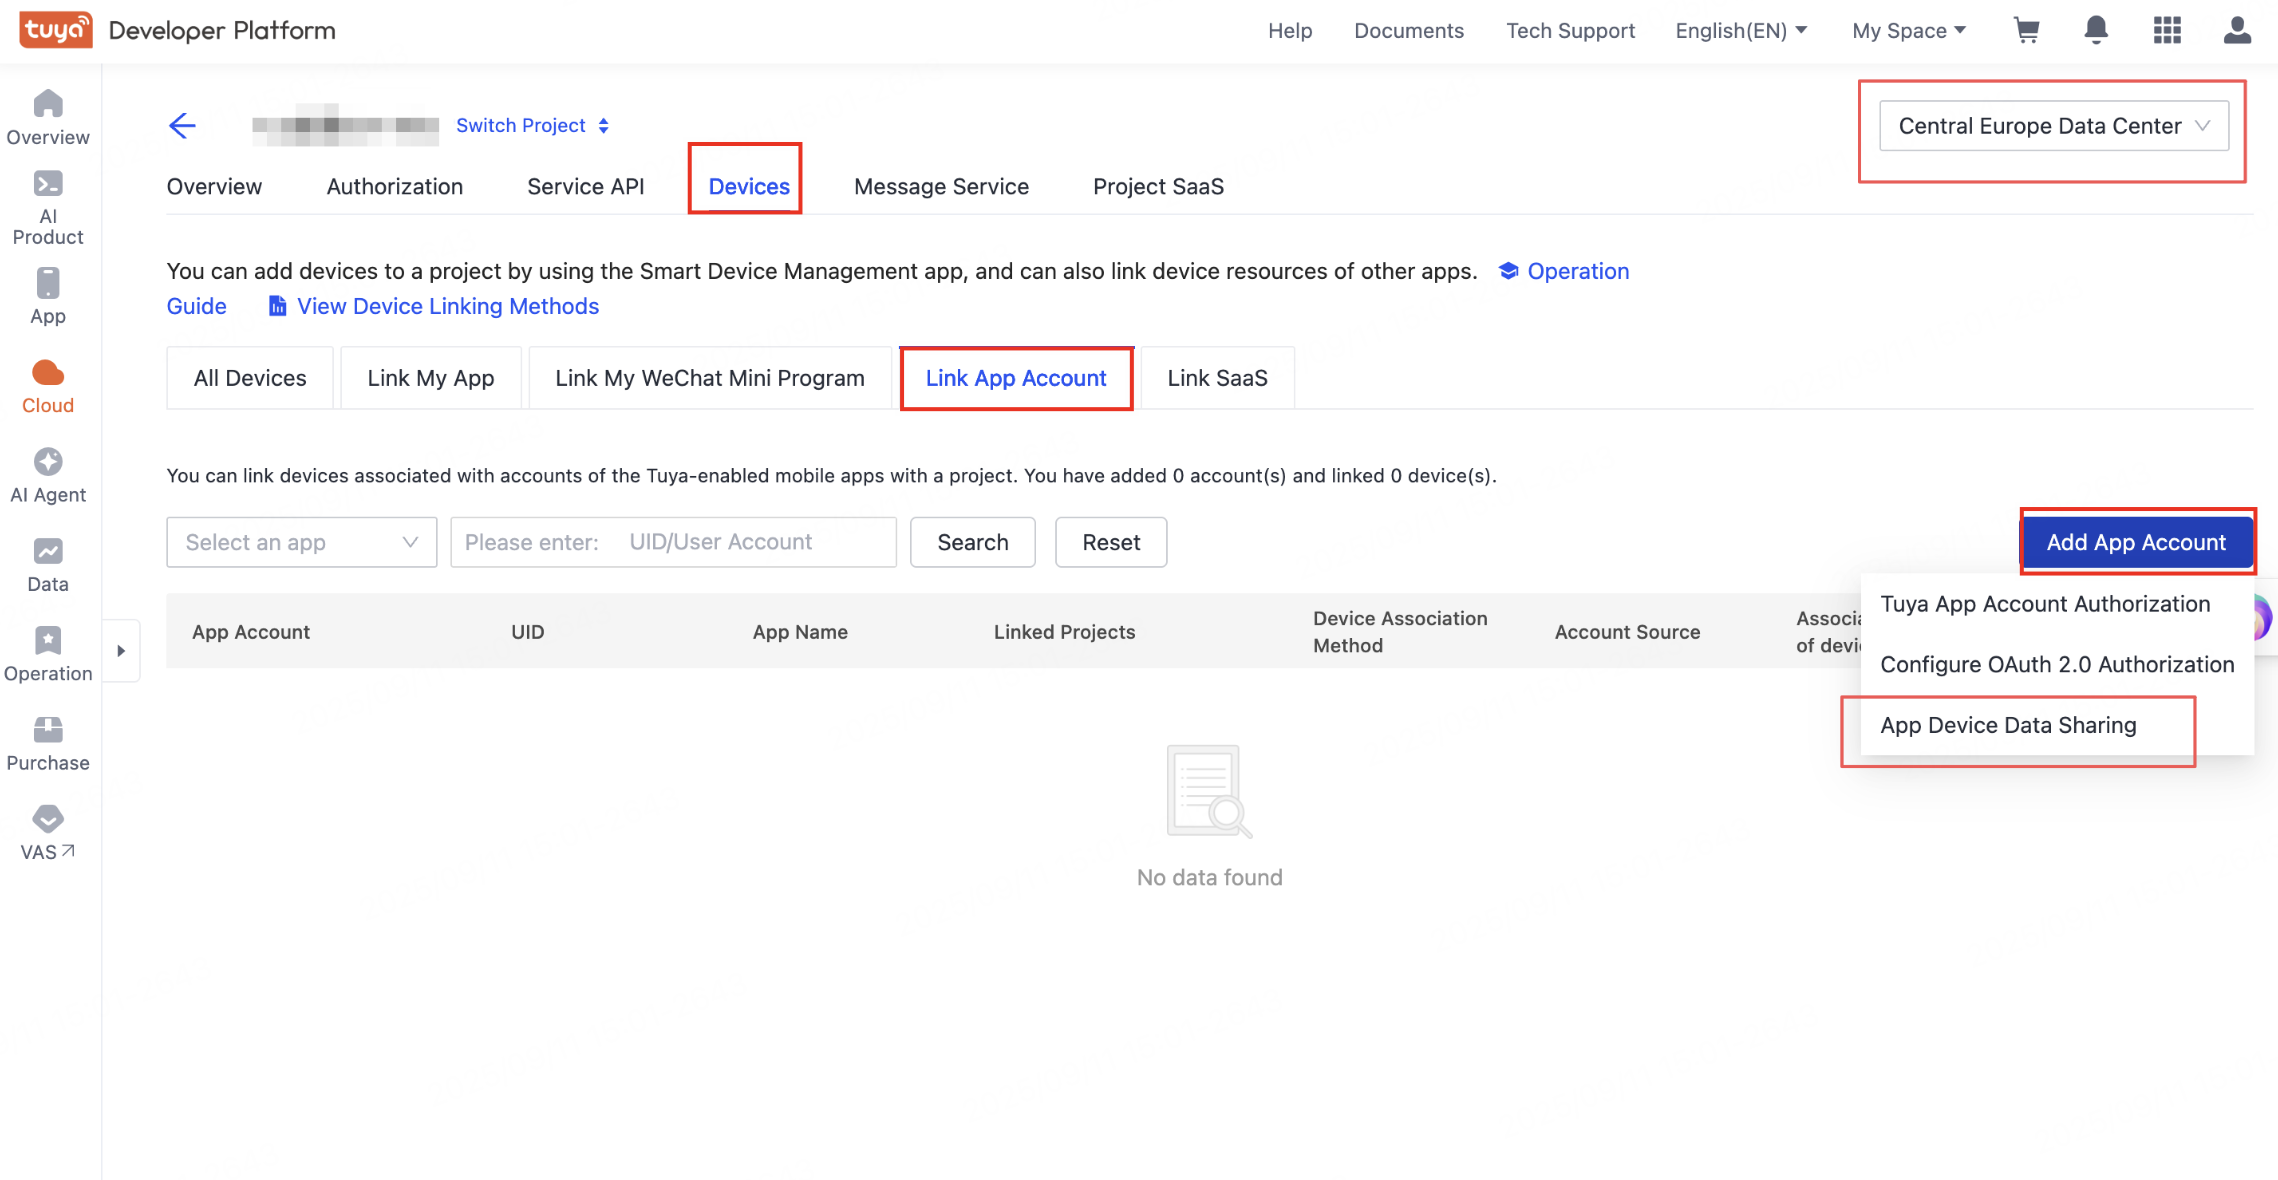
Task: Click the App Name column header
Action: pyautogui.click(x=800, y=632)
